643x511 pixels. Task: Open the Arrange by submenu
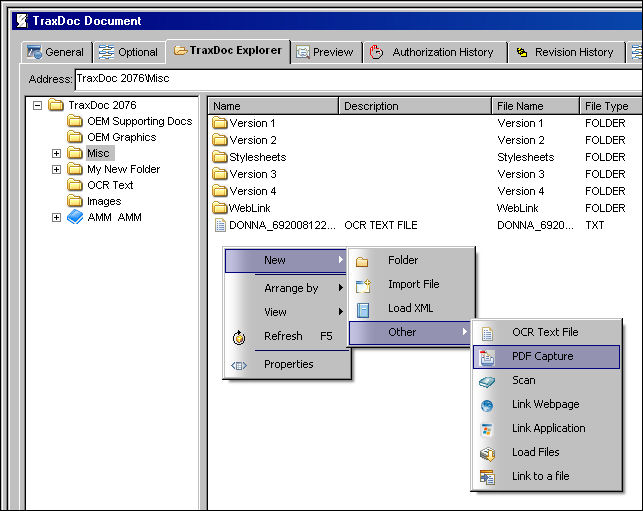tap(287, 288)
